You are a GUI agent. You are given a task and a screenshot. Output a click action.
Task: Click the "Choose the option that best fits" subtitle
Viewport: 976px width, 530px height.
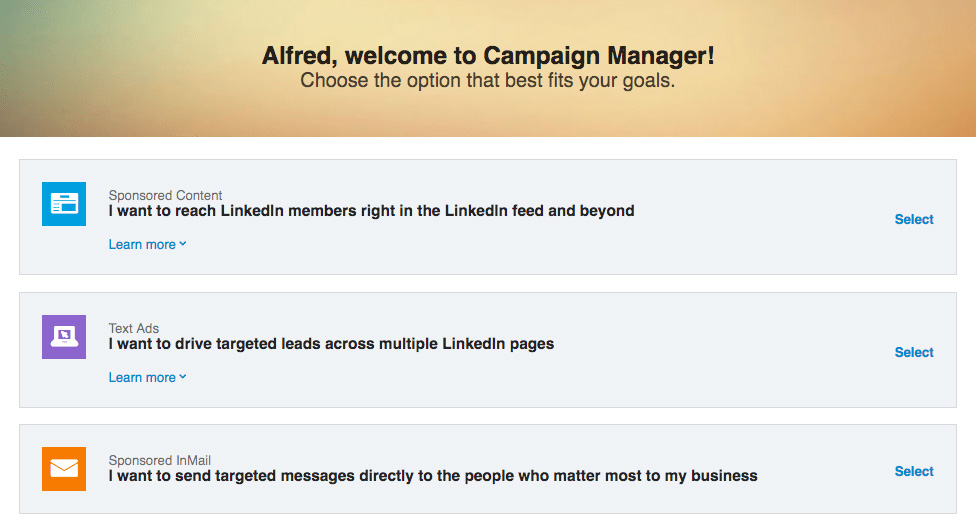(488, 81)
